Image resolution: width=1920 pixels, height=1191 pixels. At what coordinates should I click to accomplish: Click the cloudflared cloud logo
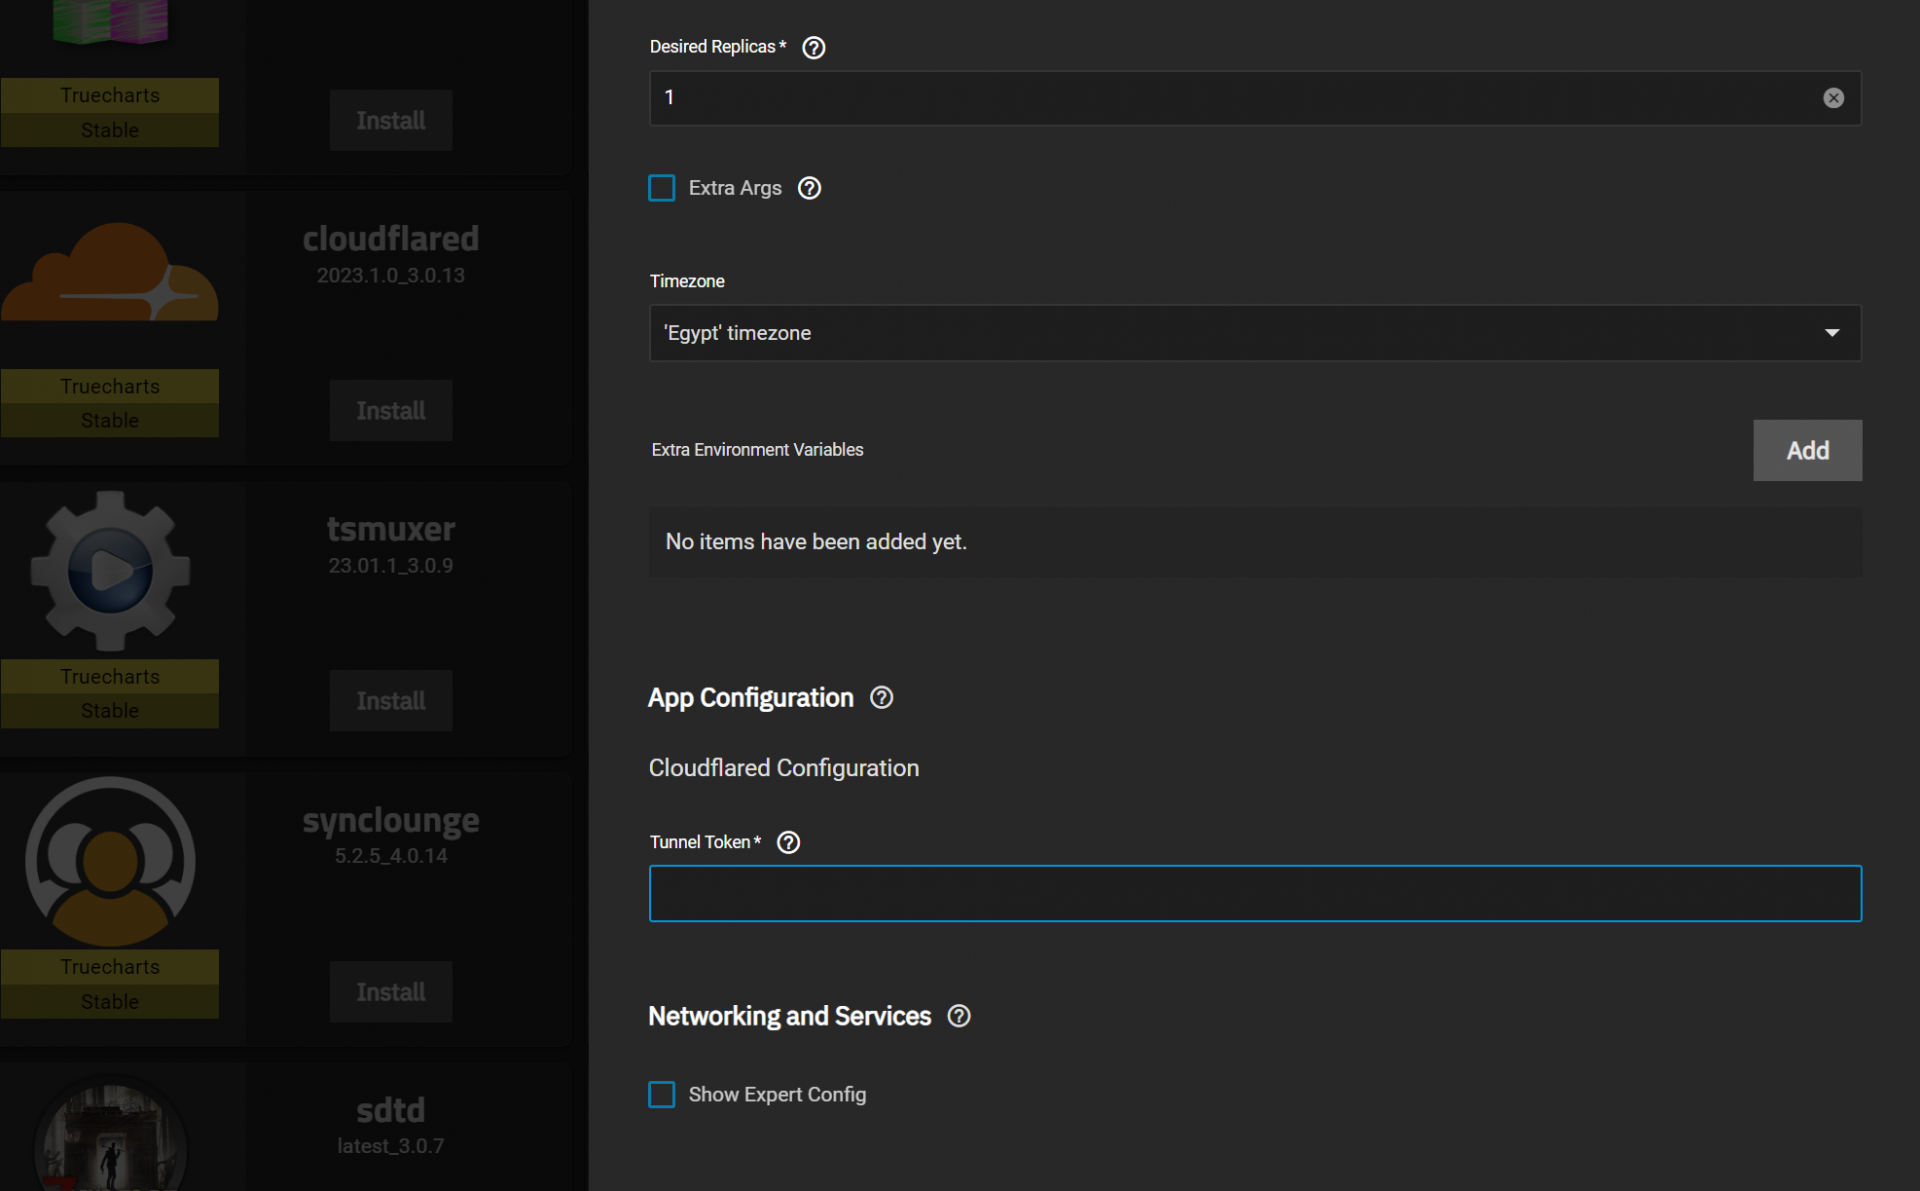tap(110, 274)
